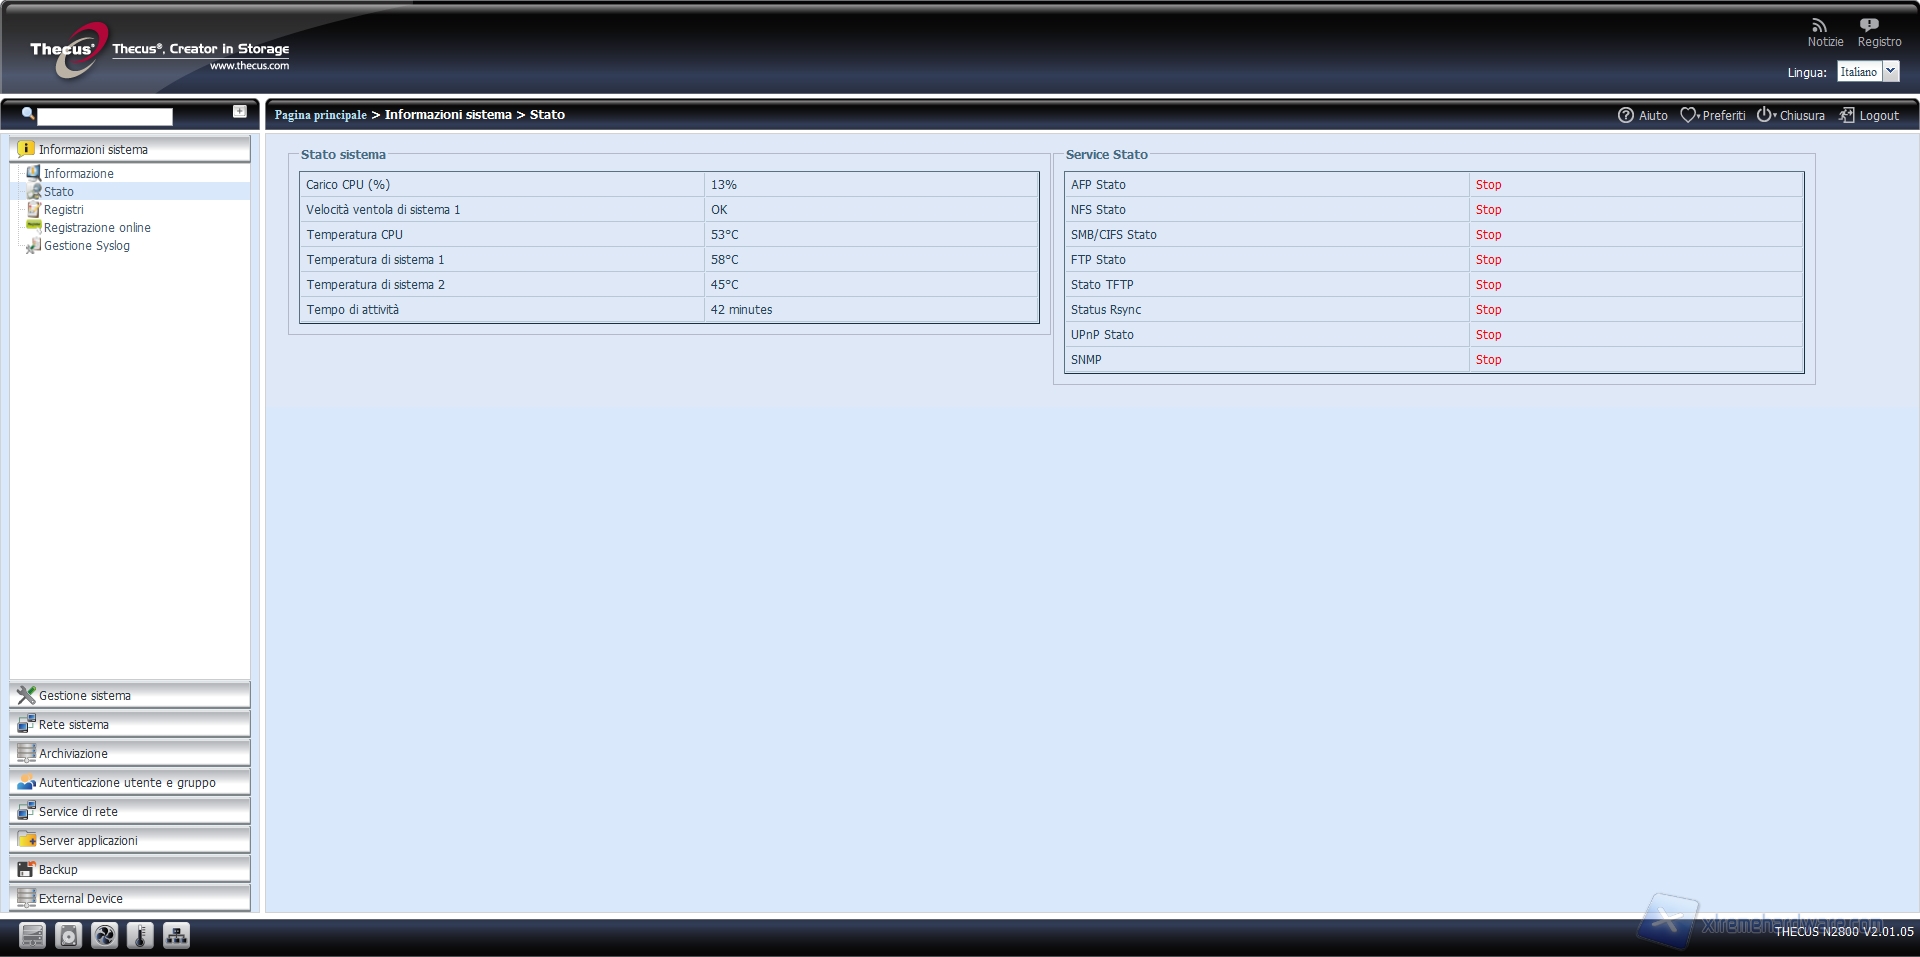This screenshot has width=1920, height=957.
Task: Open the thermometer temperature icon
Action: [x=140, y=936]
